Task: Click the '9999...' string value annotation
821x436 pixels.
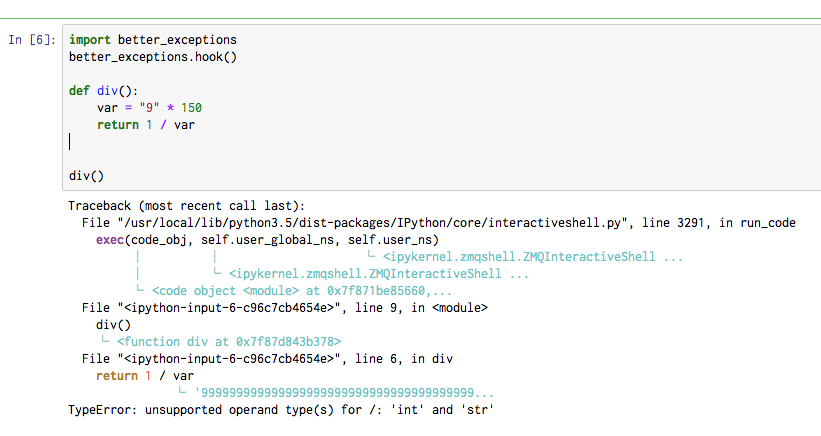Action: 345,393
